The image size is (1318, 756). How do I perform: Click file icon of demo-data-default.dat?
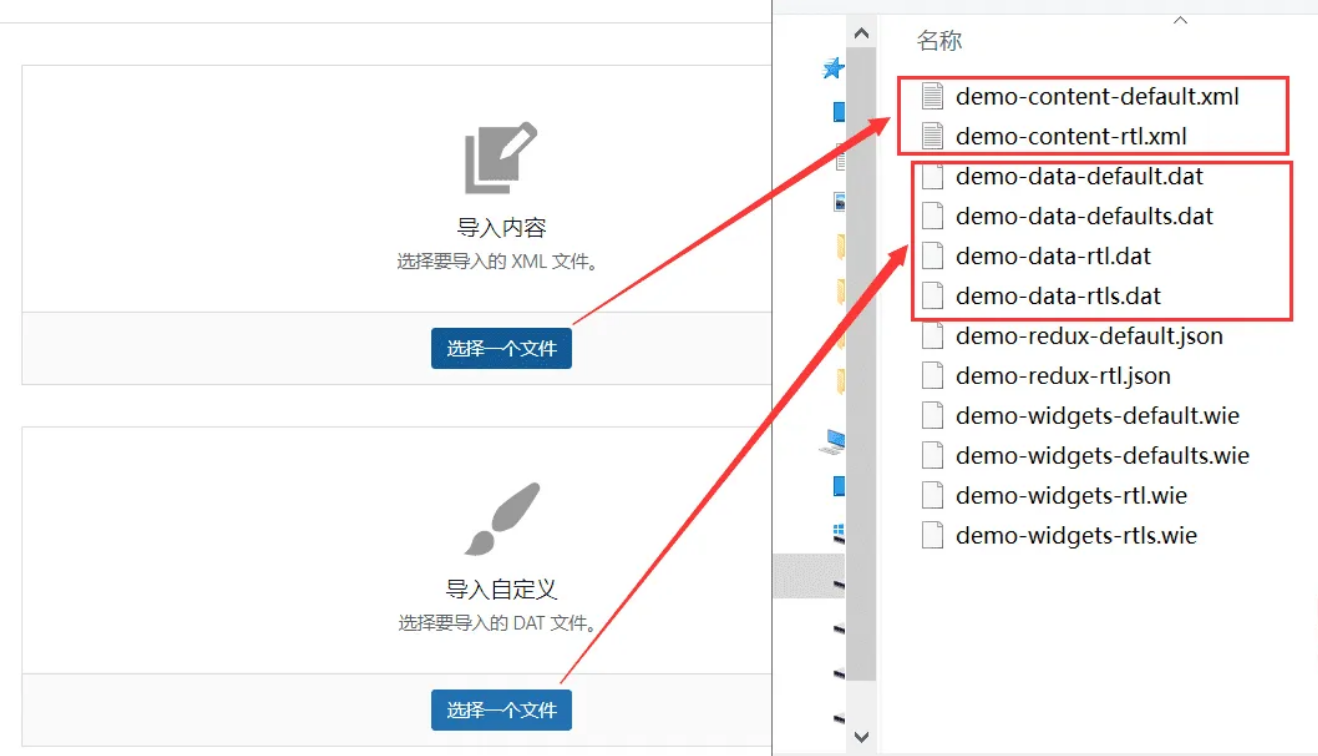coord(932,176)
